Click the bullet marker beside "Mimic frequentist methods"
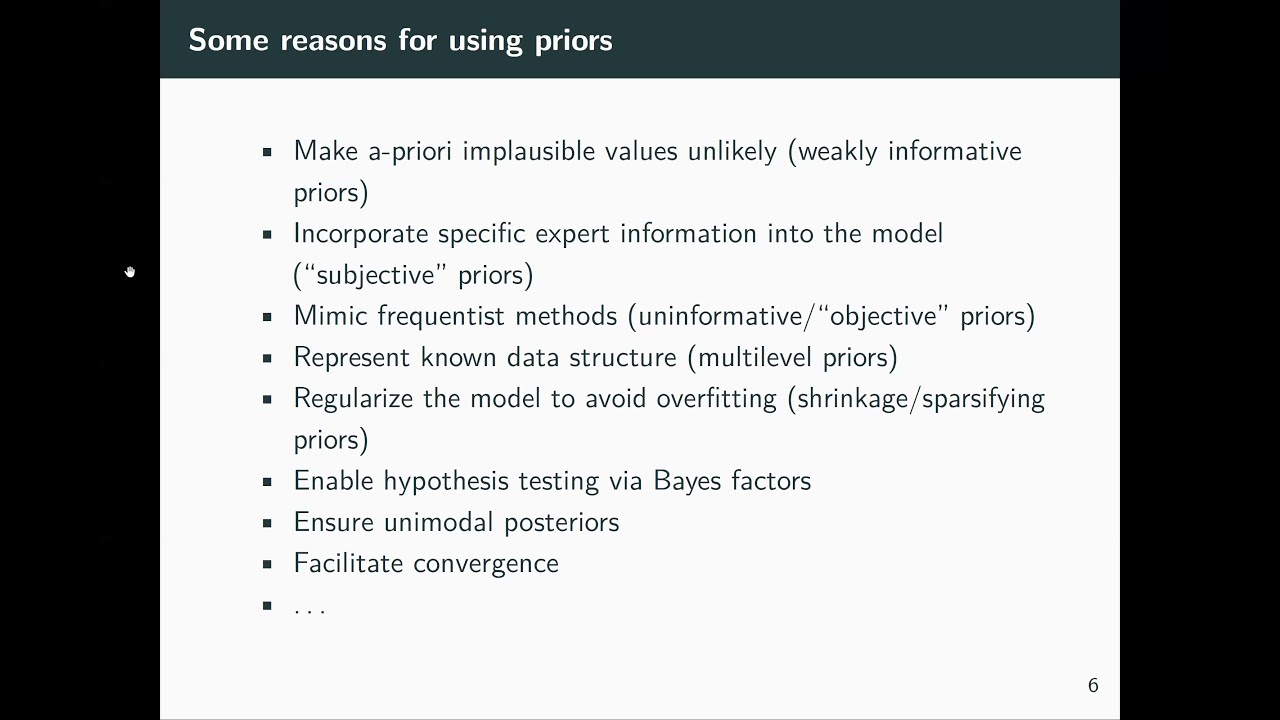 click(267, 317)
